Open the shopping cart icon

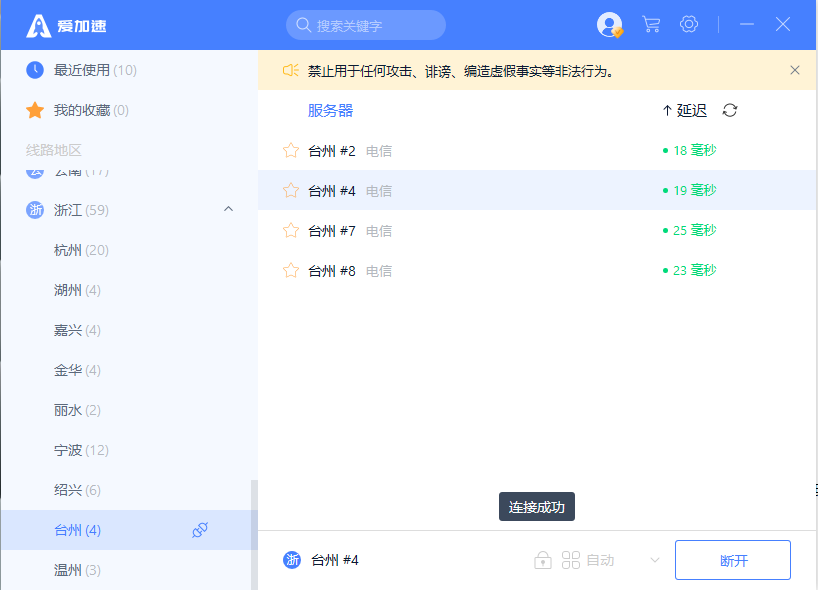(x=651, y=25)
